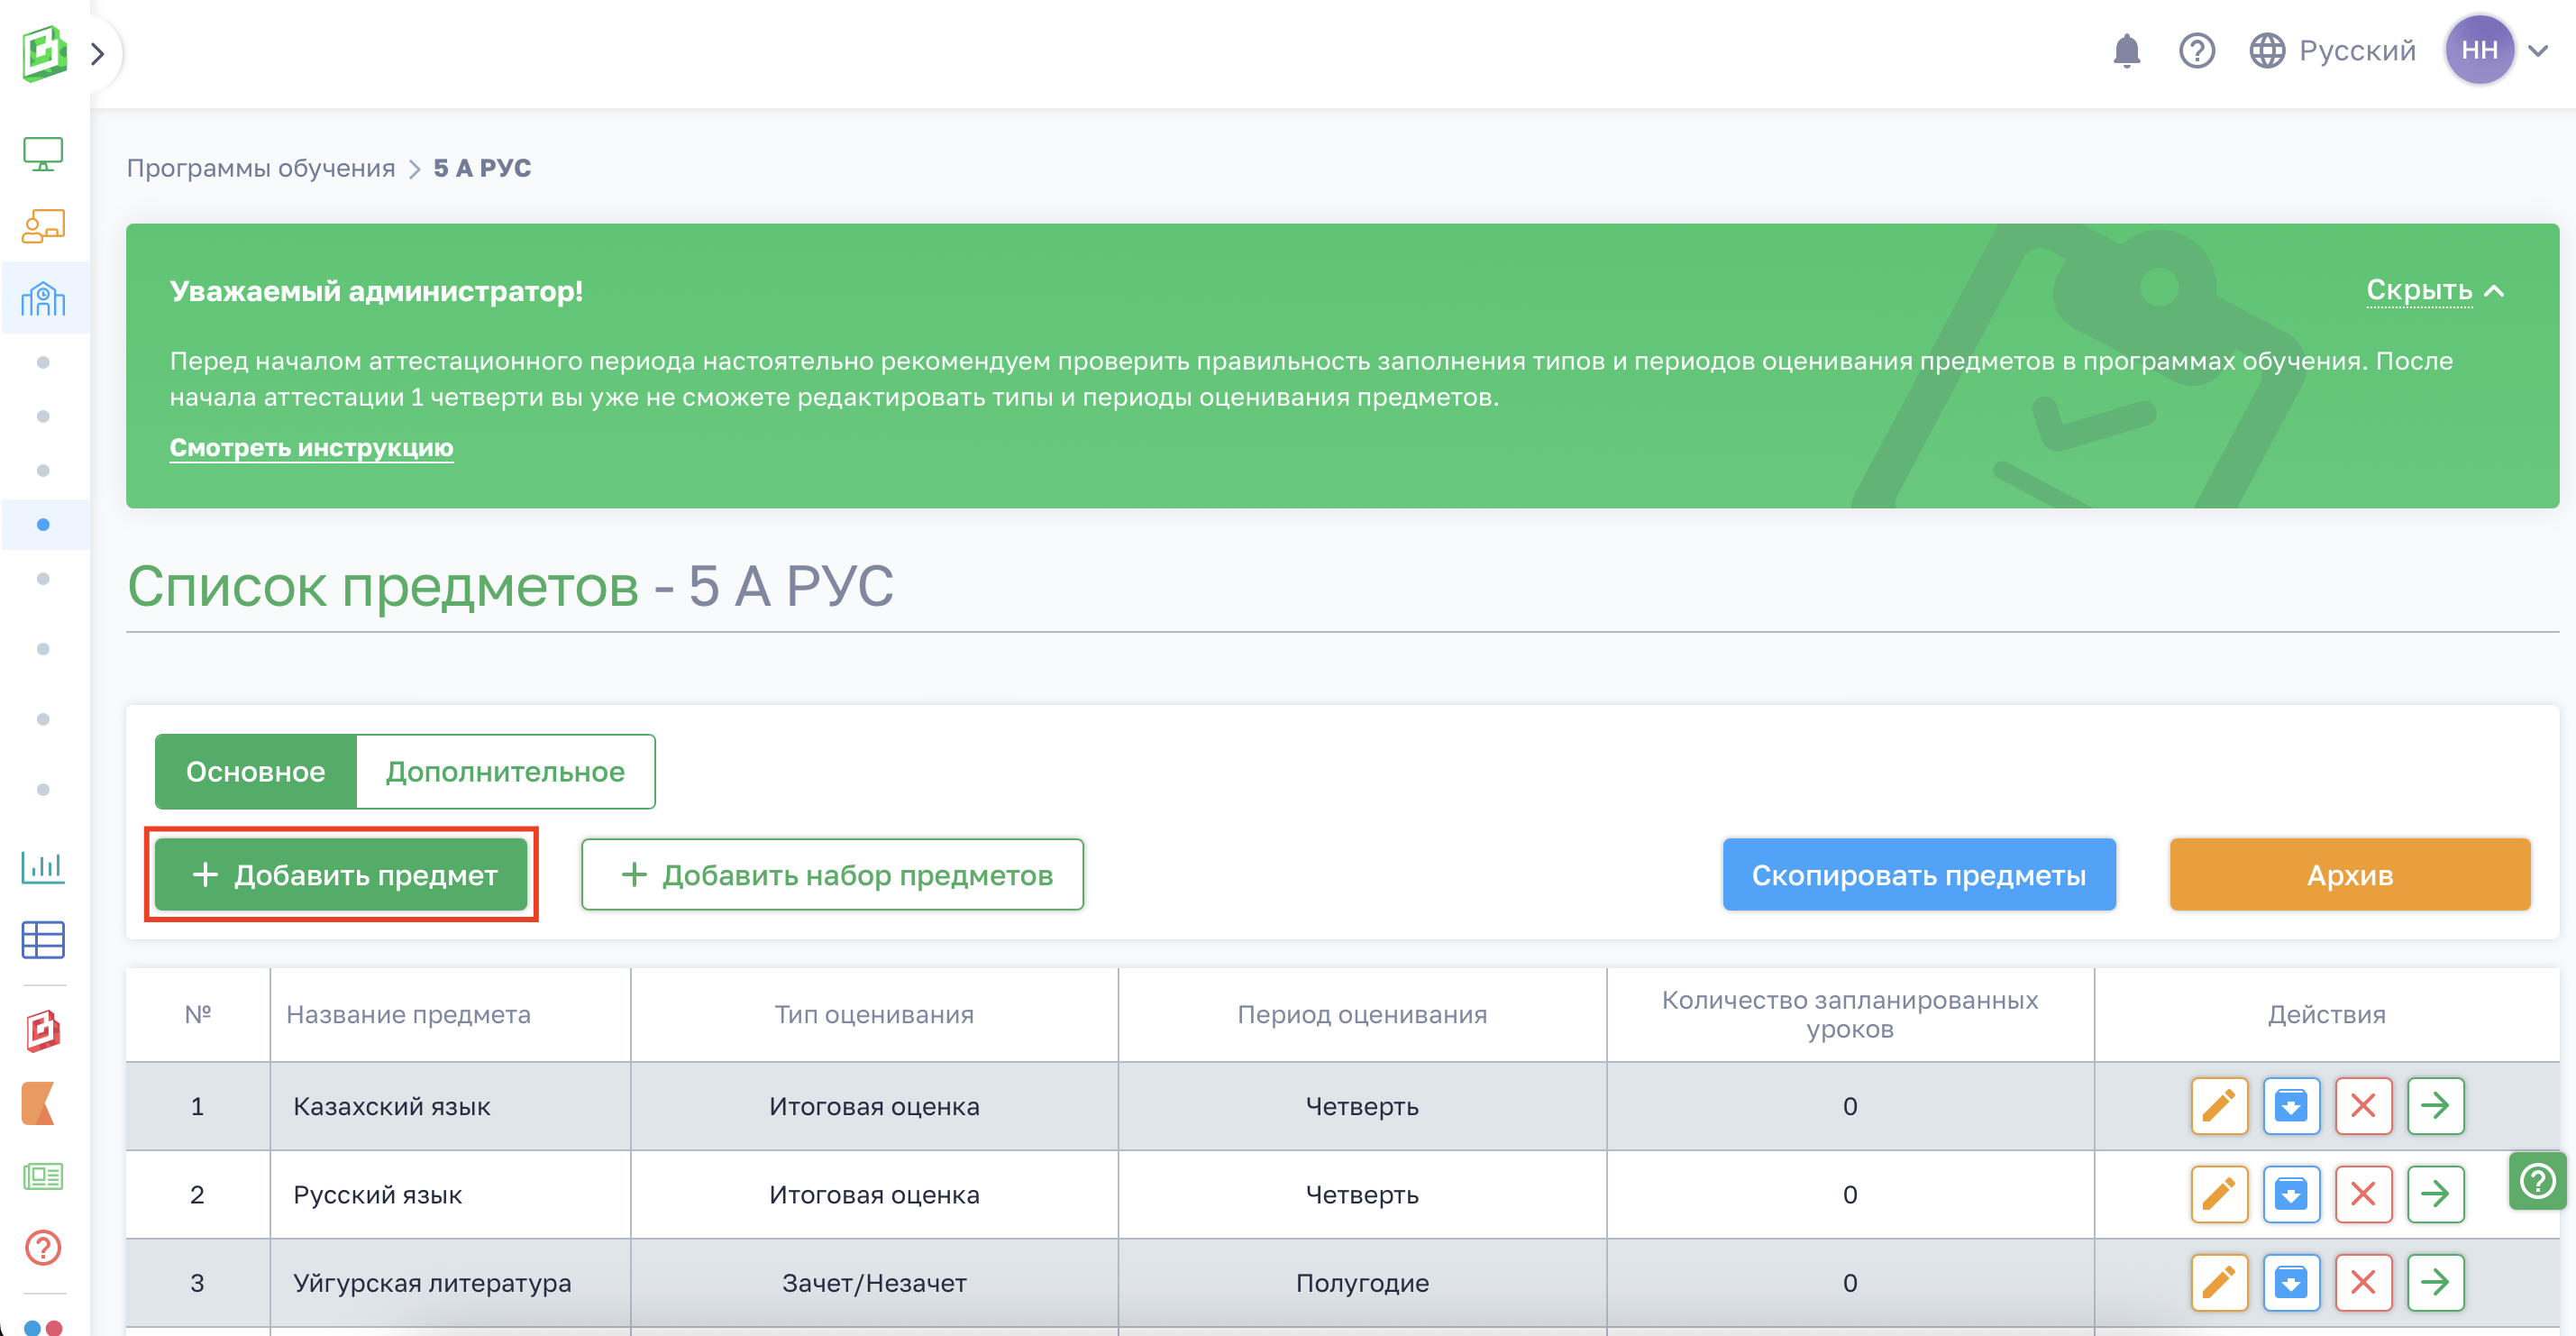
Task: Select the Основное tab
Action: point(256,772)
